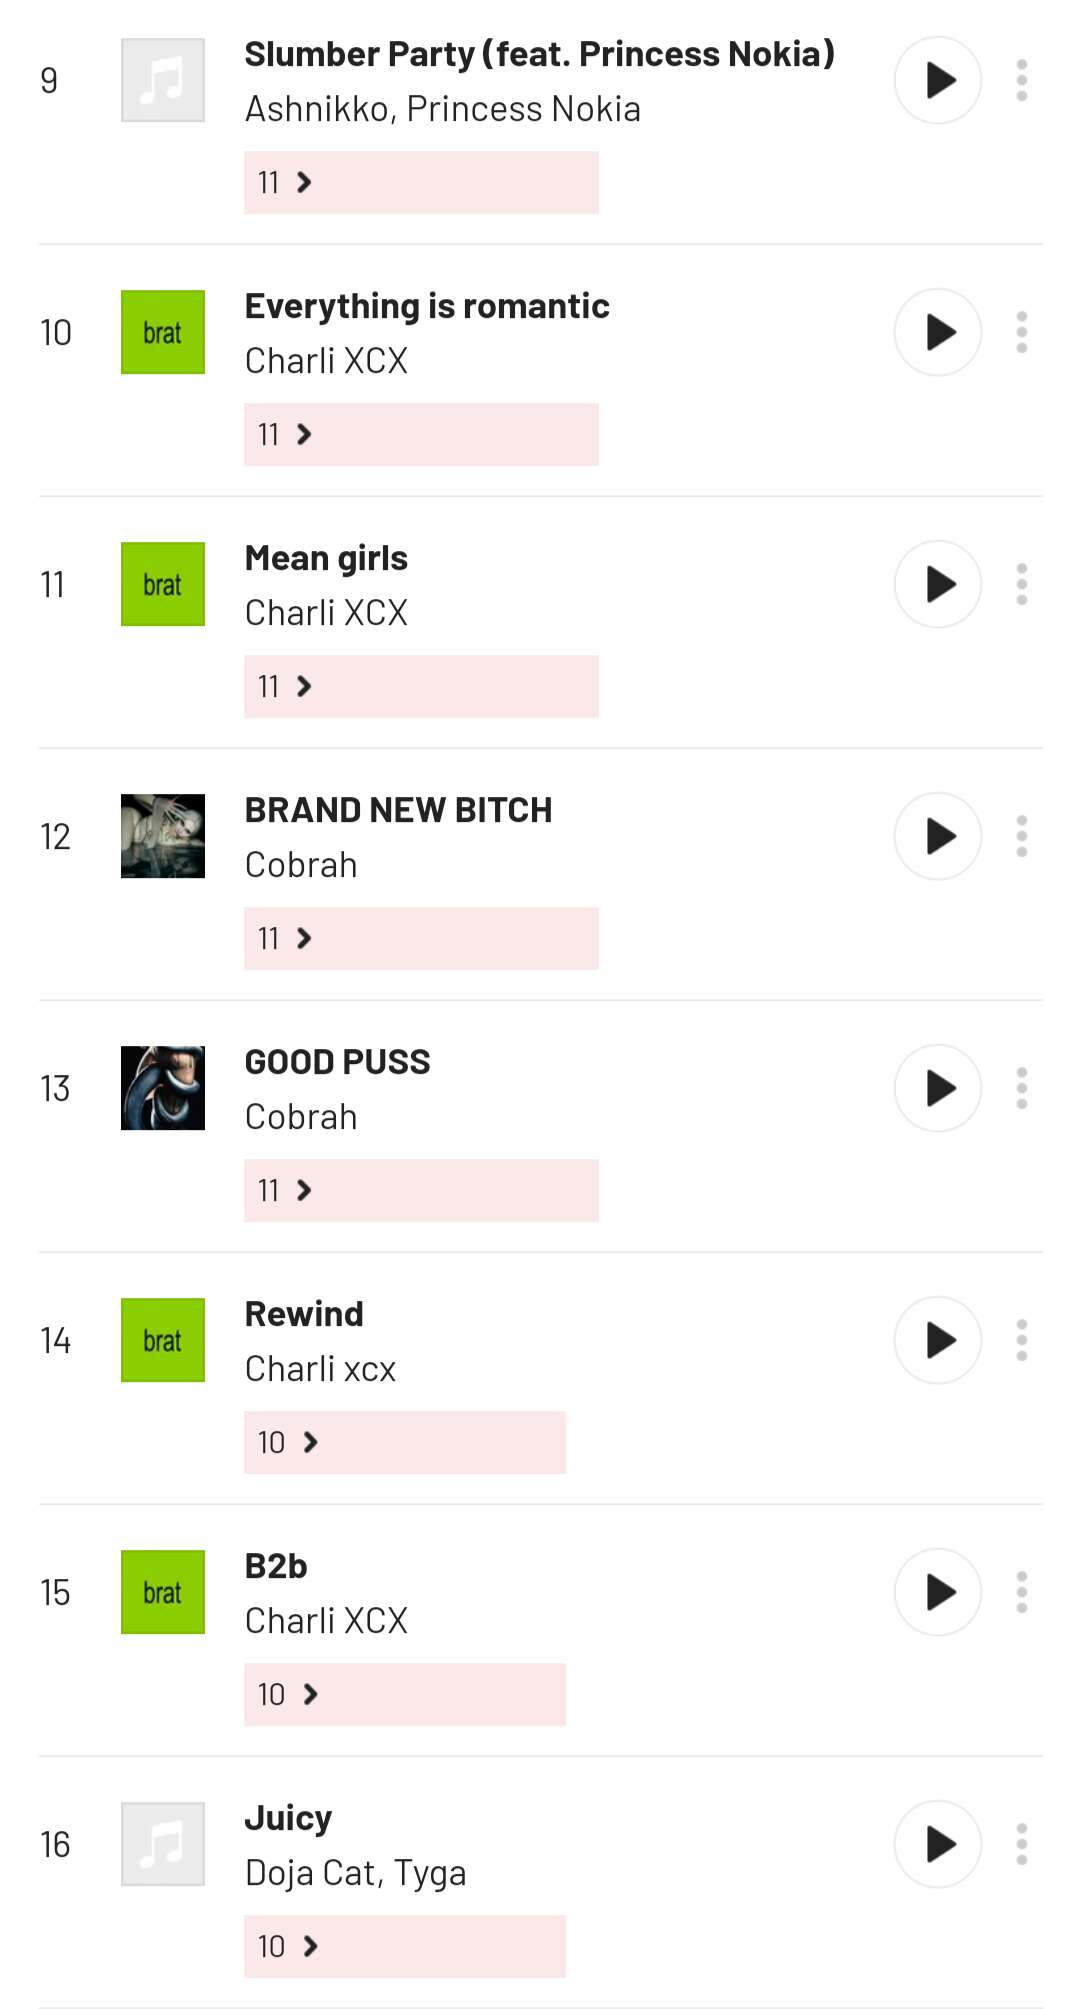Open three-dot menu for B2b

tap(1021, 1592)
